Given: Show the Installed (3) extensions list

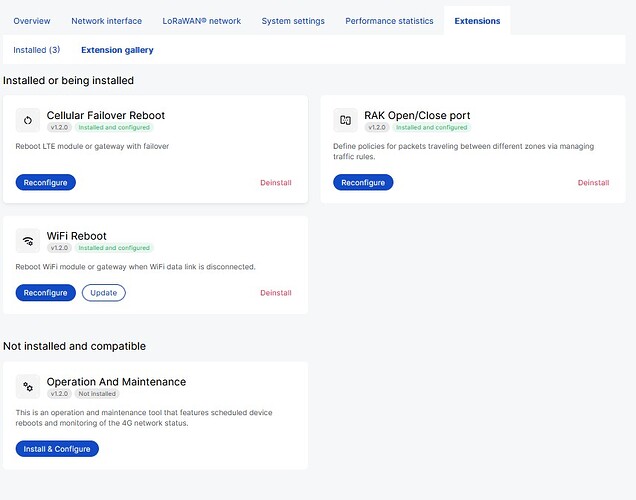Looking at the screenshot, I should [37, 50].
